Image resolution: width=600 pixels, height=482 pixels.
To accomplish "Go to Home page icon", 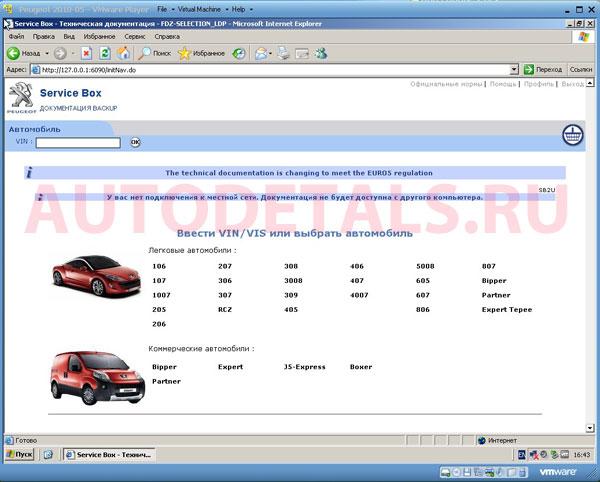I will click(x=123, y=53).
